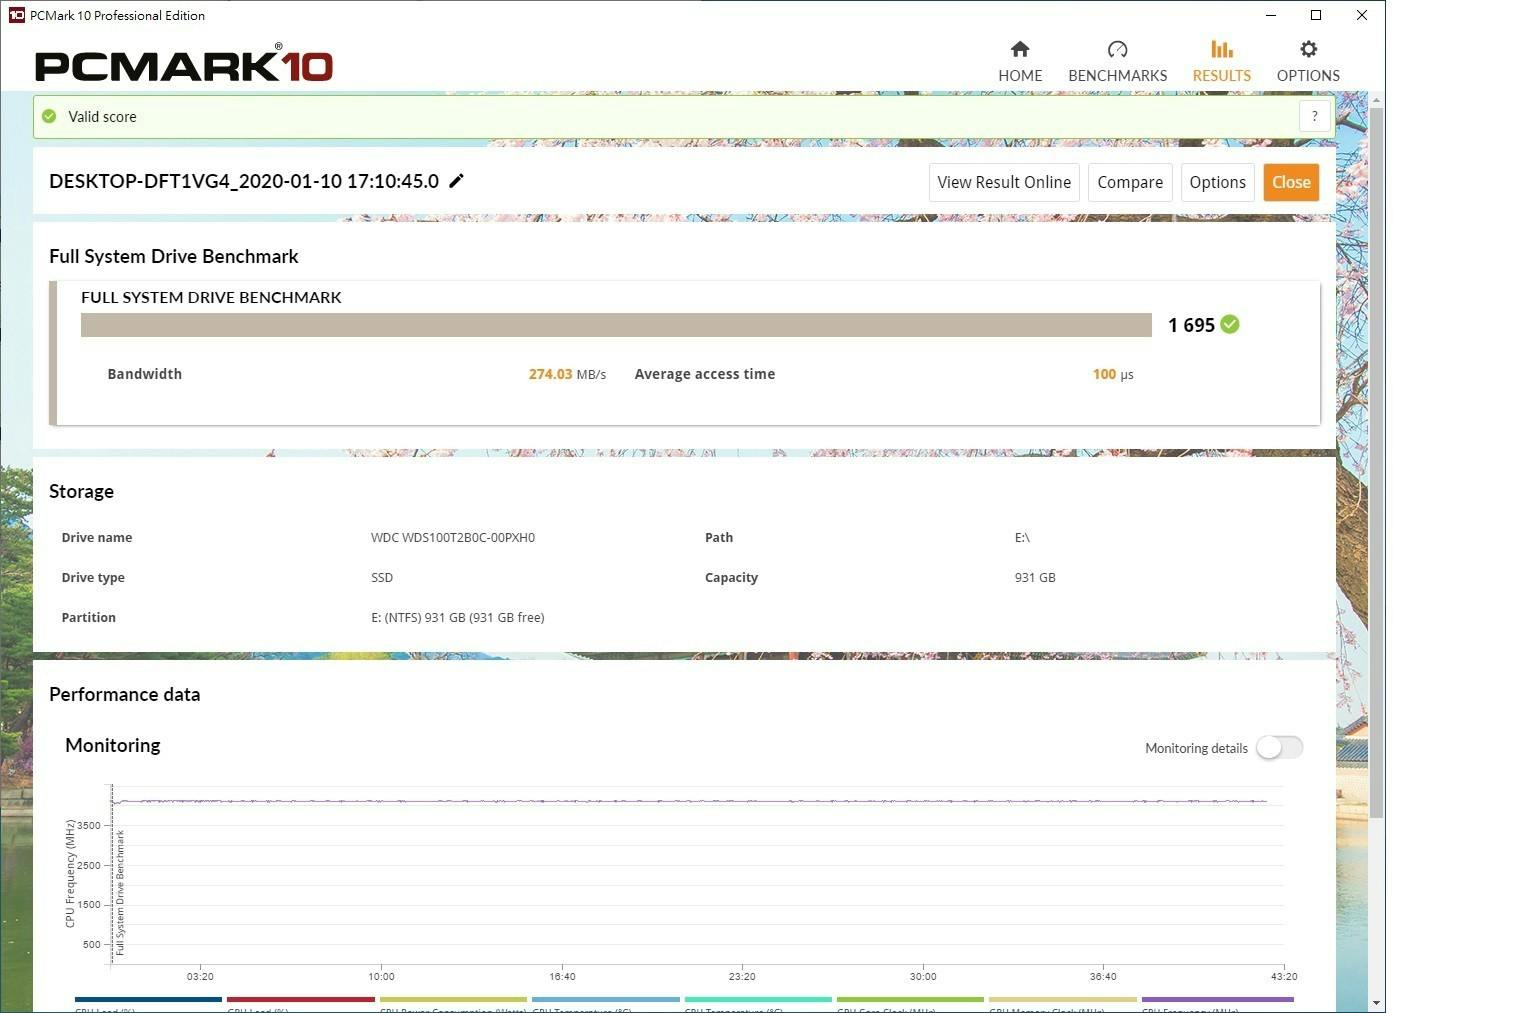Click drive name WDC WDS100T2B0C-00PXH0
Viewport: 1536px width, 1013px height.
[x=453, y=537]
